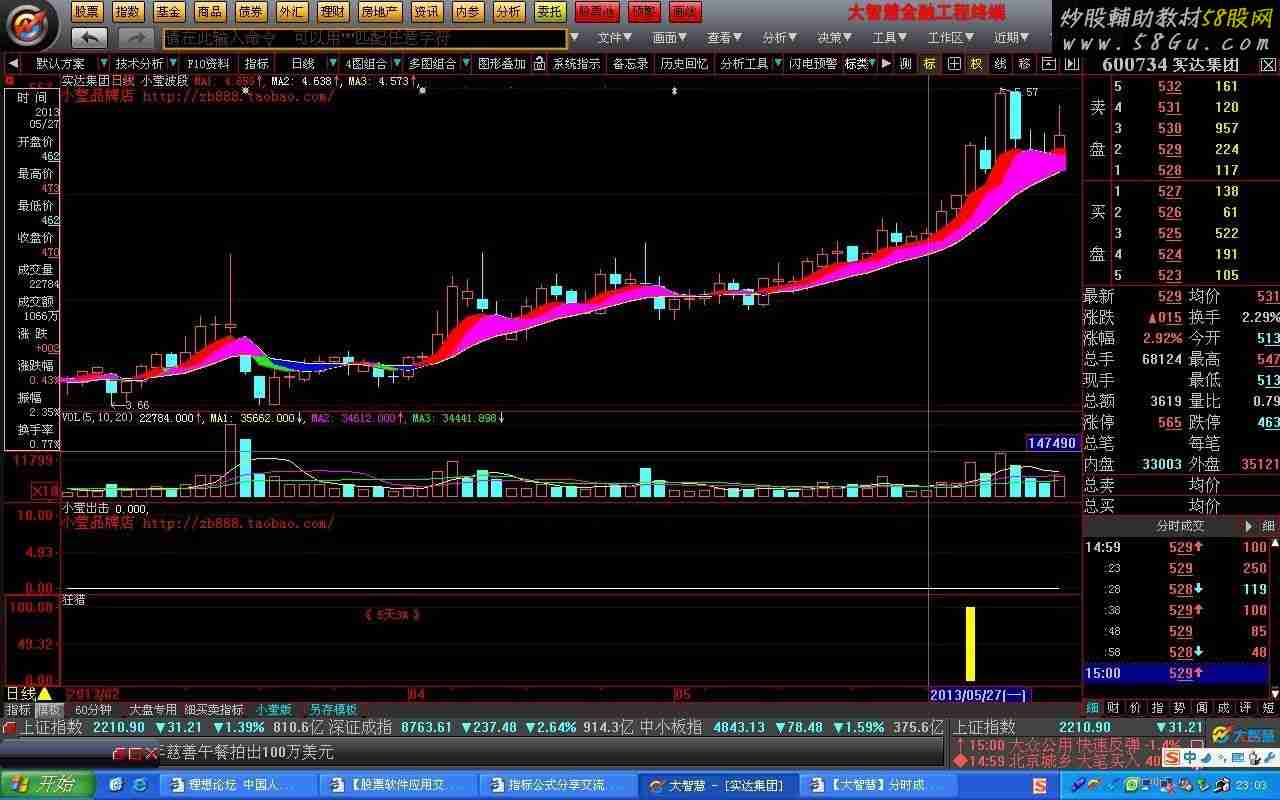
Task: Click the grid layout toolbar icon
Action: pyautogui.click(x=954, y=63)
